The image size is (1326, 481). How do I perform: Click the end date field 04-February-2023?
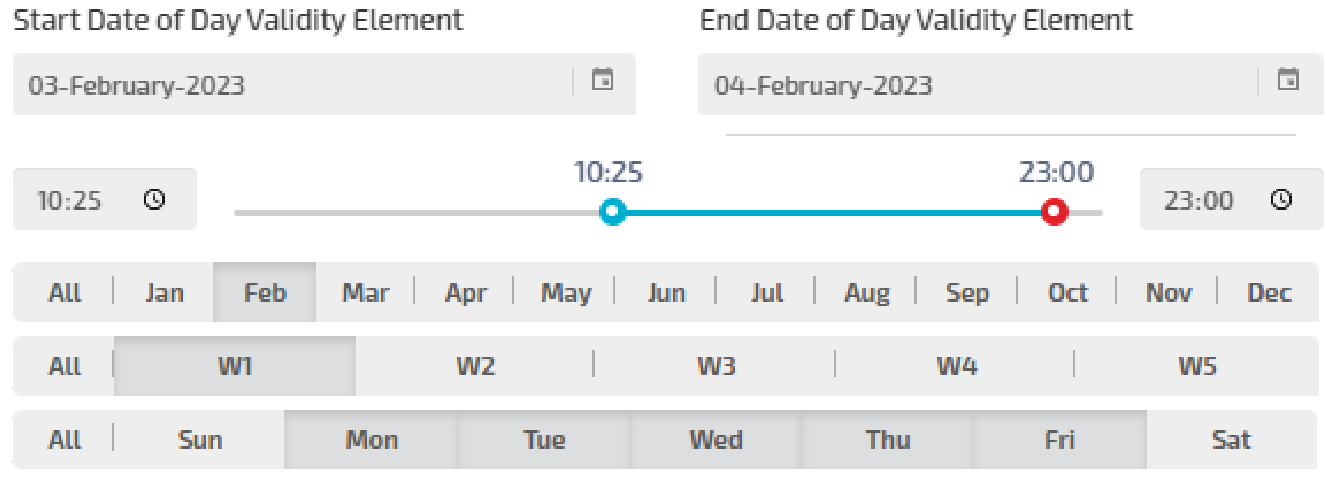coord(975,84)
